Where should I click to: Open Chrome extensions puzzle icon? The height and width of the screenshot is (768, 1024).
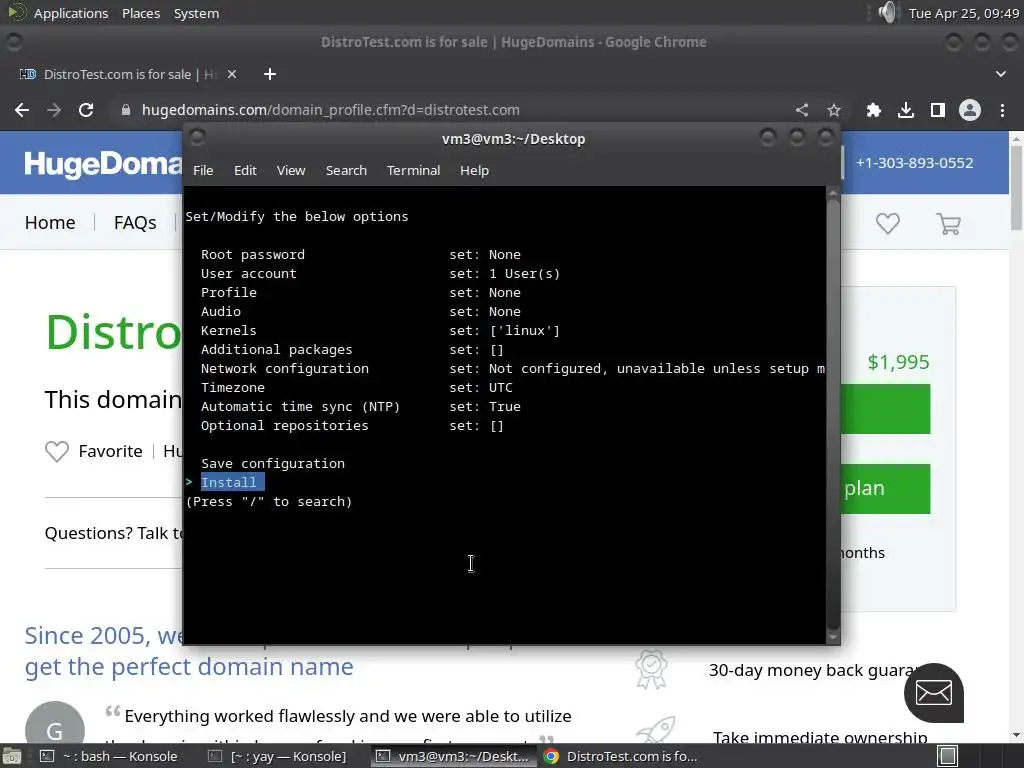point(873,110)
